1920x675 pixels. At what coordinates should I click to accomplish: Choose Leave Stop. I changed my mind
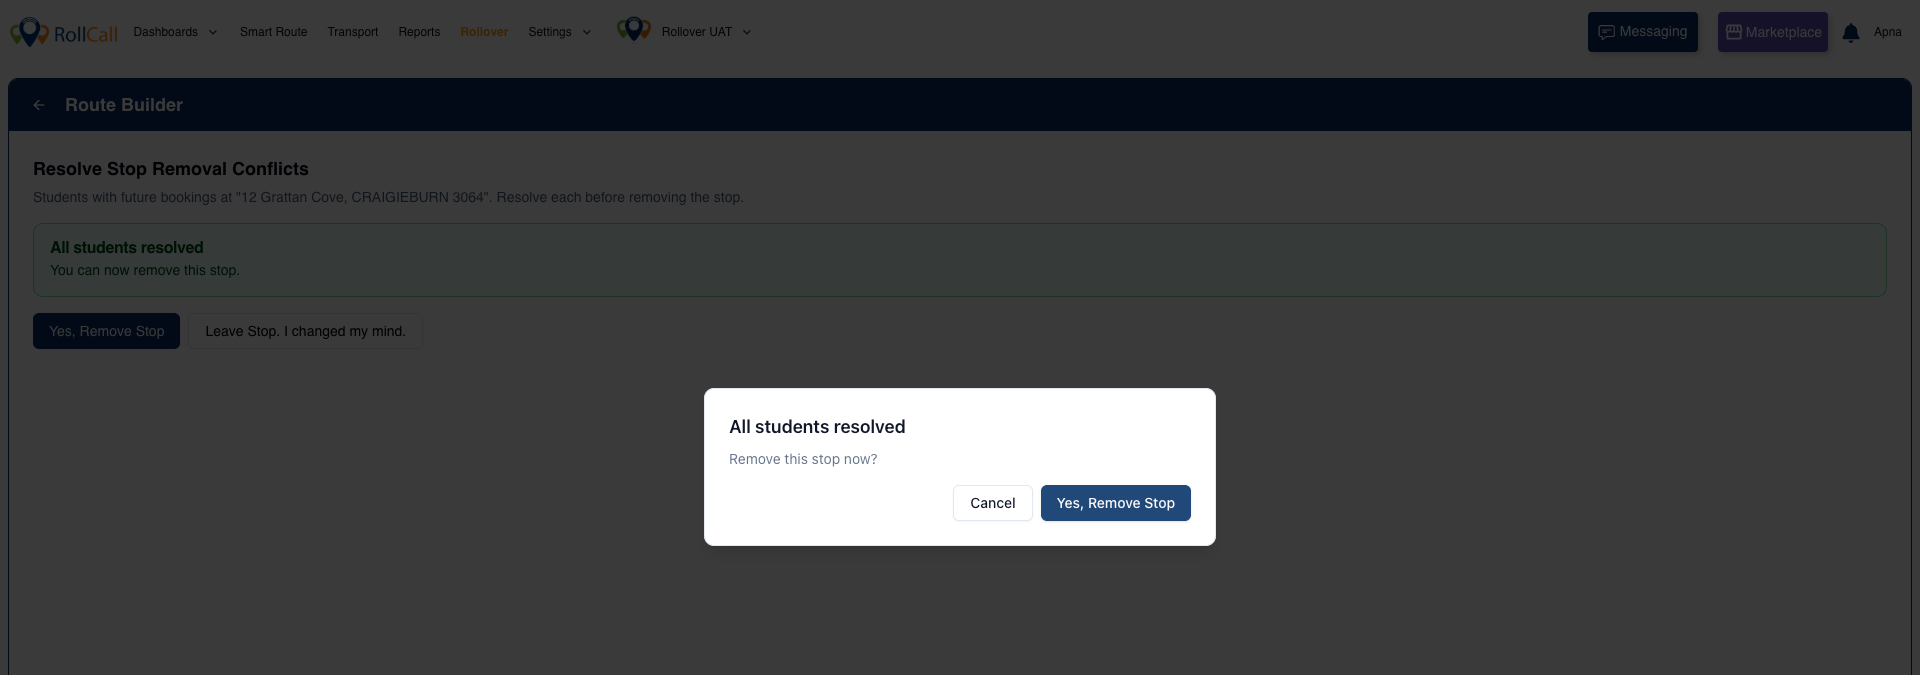click(305, 331)
